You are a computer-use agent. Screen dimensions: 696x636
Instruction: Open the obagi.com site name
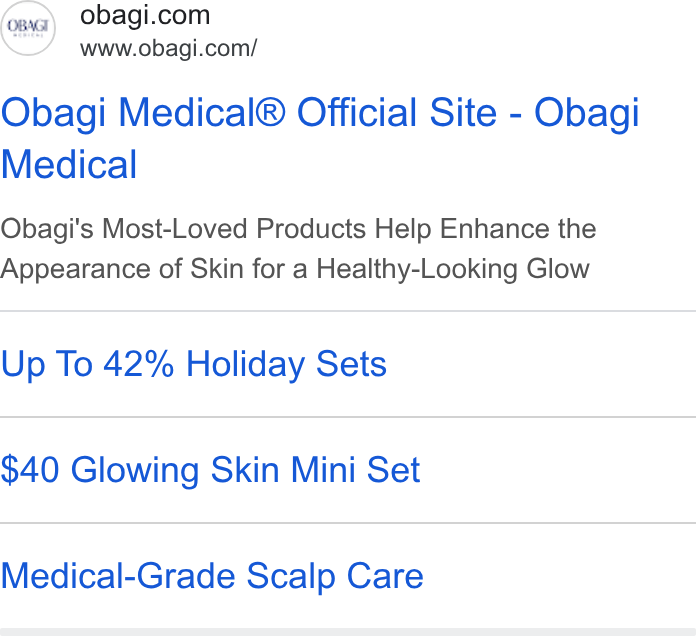[x=145, y=16]
